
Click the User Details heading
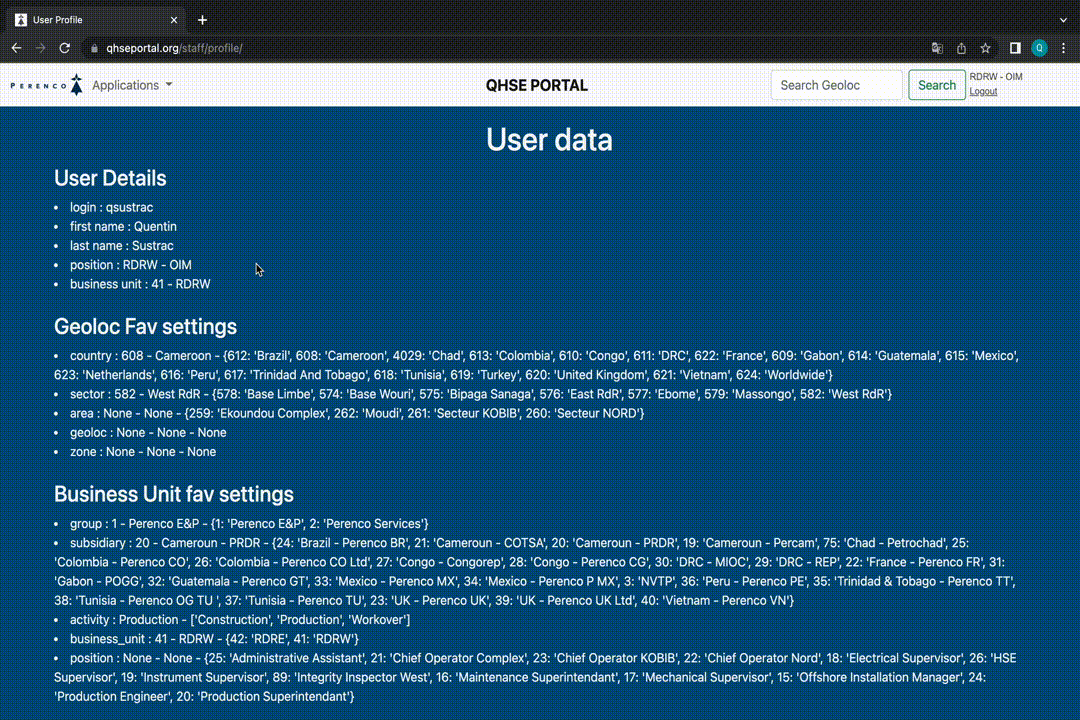110,178
